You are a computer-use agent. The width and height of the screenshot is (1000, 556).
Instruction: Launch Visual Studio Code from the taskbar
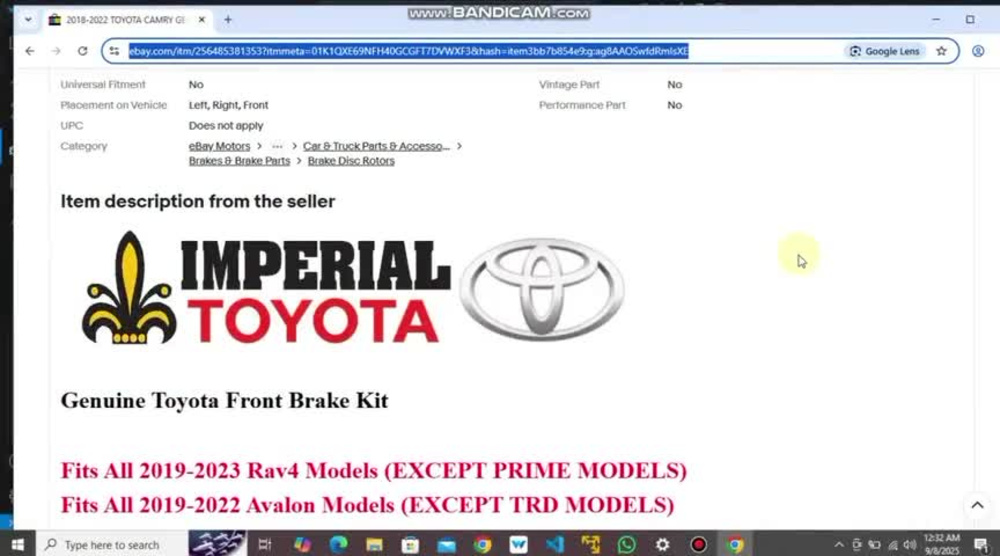pyautogui.click(x=554, y=545)
